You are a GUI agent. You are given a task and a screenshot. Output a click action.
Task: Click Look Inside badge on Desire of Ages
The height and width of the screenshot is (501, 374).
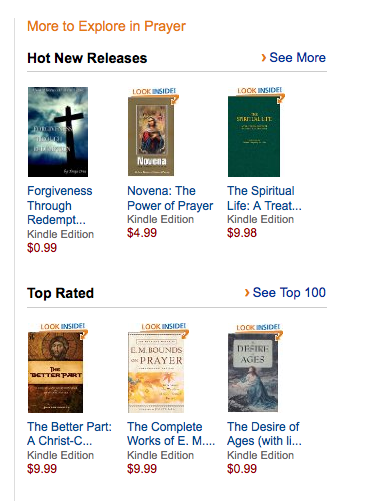pos(258,327)
